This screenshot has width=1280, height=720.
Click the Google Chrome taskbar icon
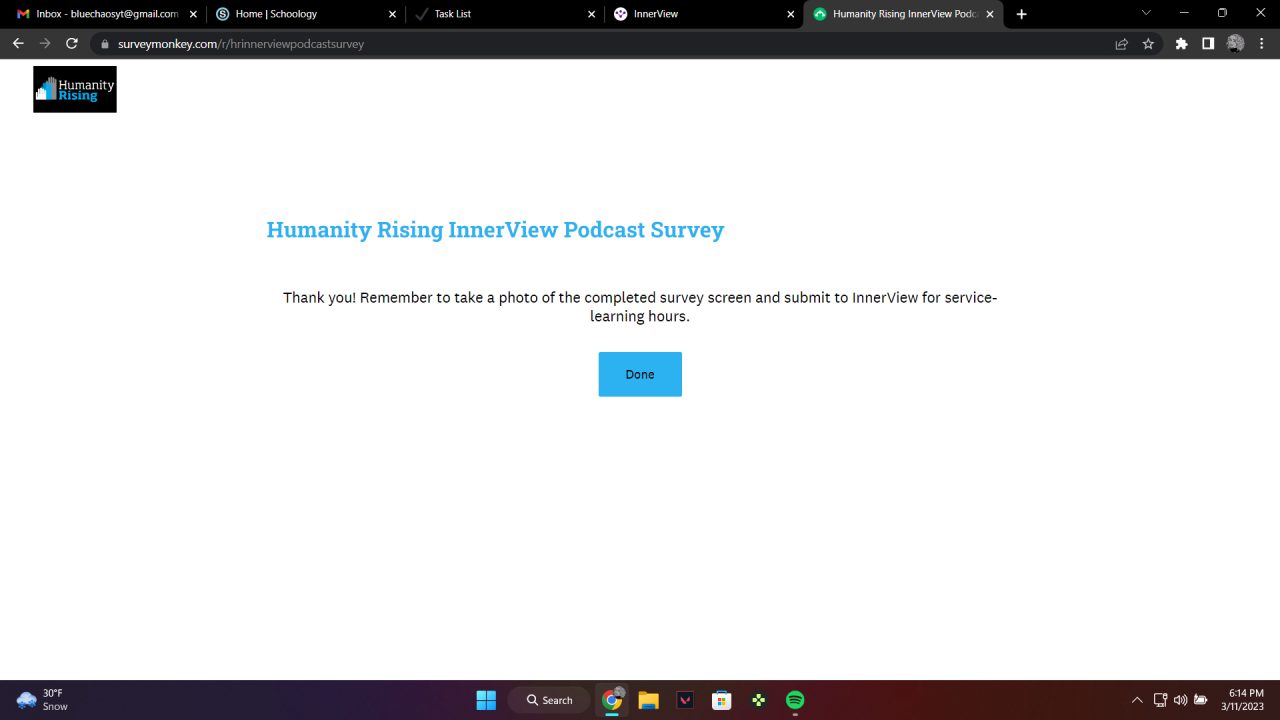[x=612, y=700]
